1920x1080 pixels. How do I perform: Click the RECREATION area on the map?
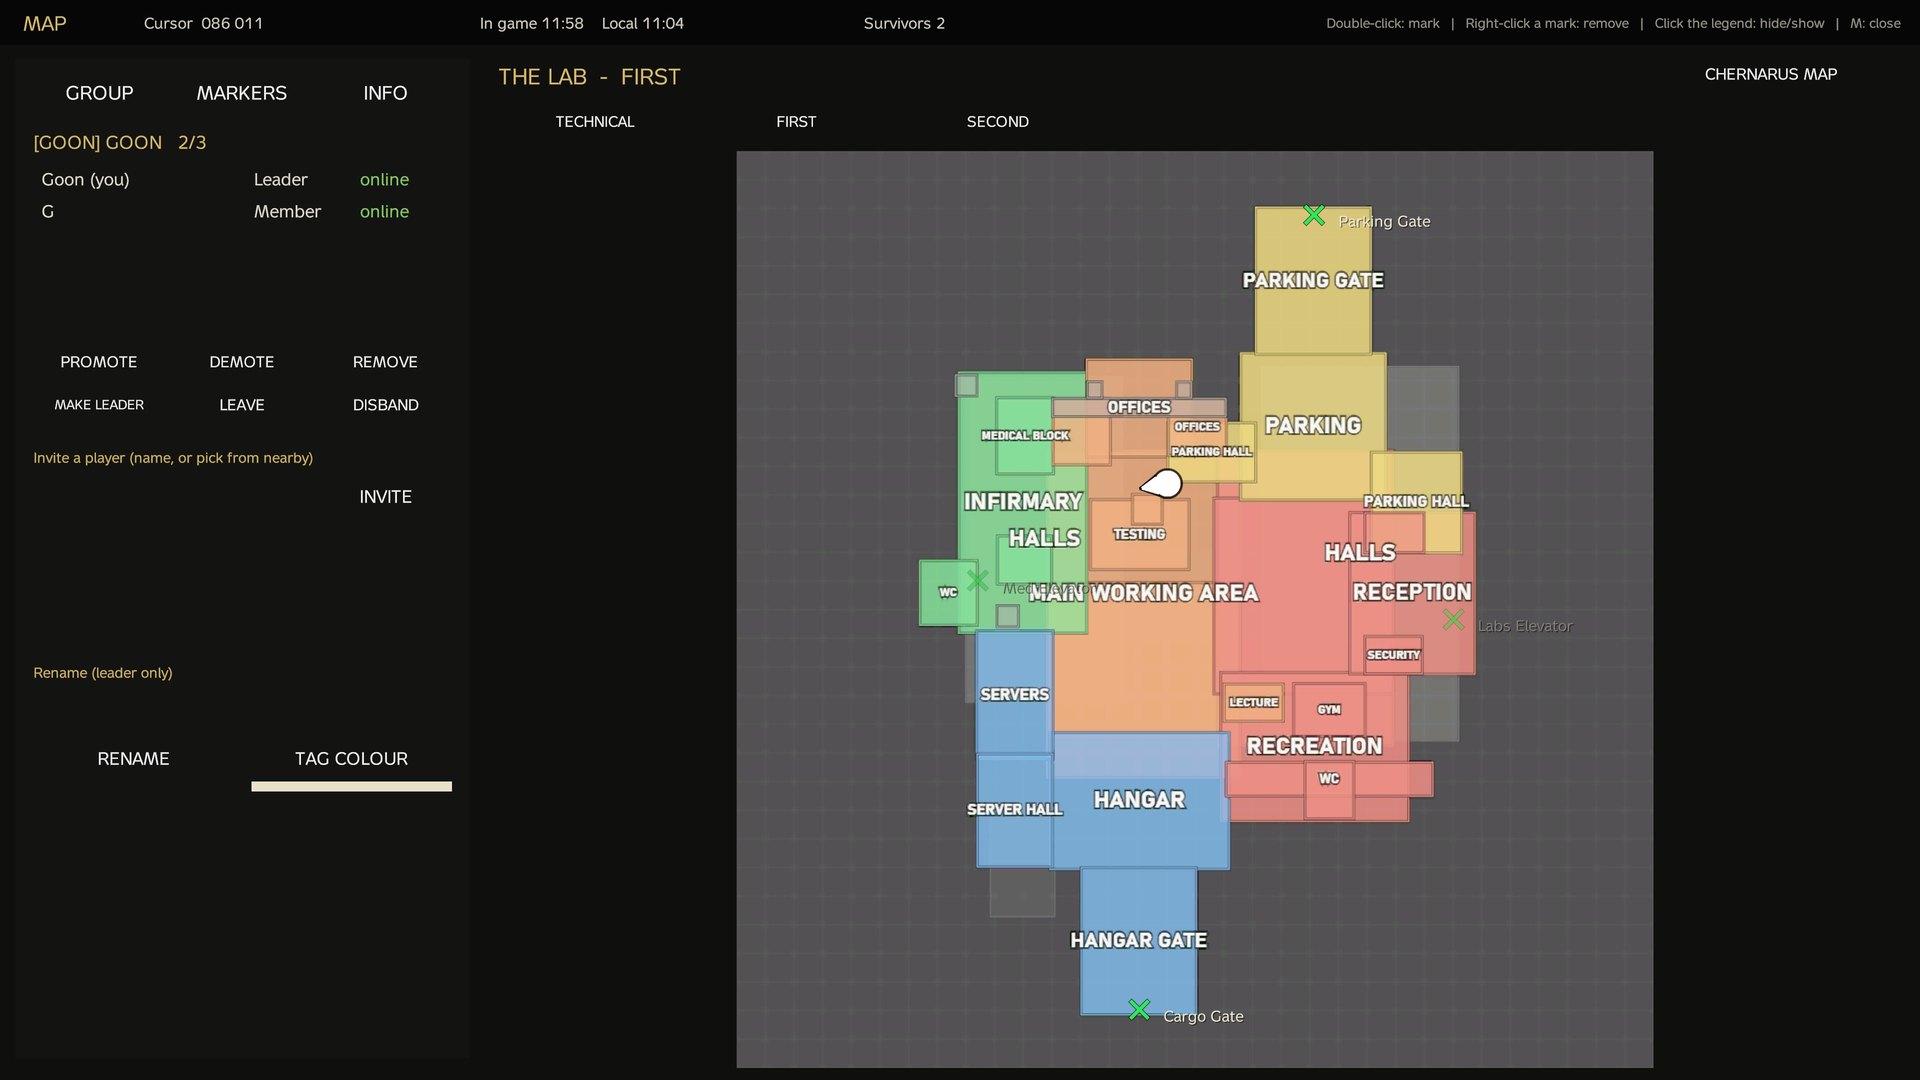click(x=1314, y=746)
